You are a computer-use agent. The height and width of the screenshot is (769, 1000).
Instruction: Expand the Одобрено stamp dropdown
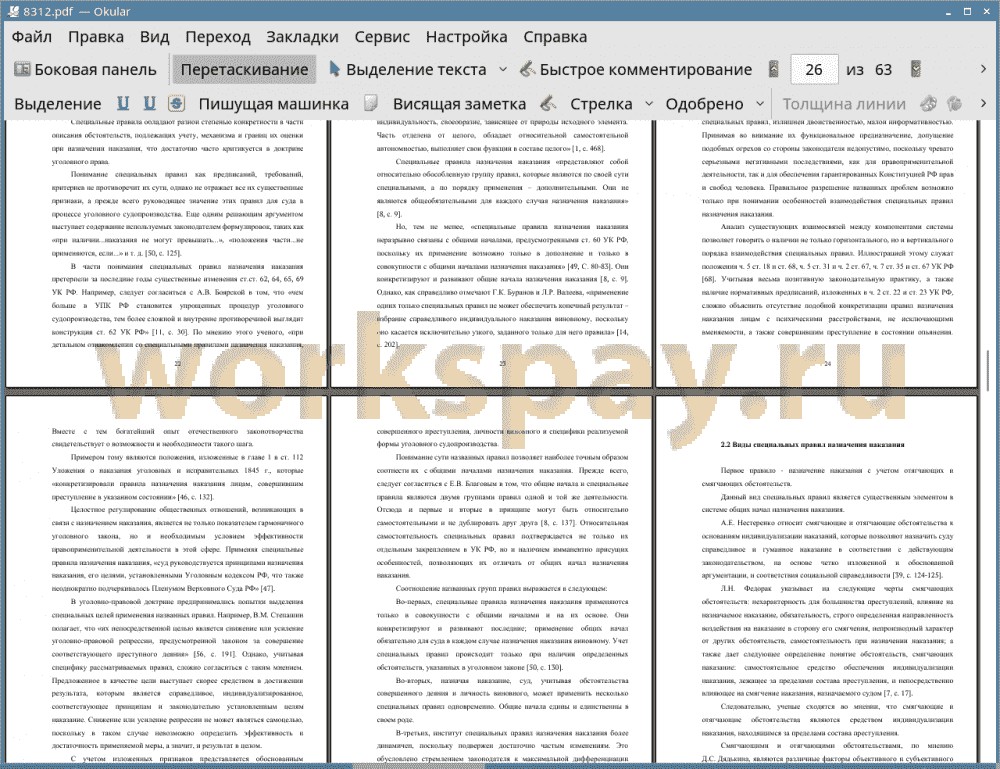click(x=760, y=103)
